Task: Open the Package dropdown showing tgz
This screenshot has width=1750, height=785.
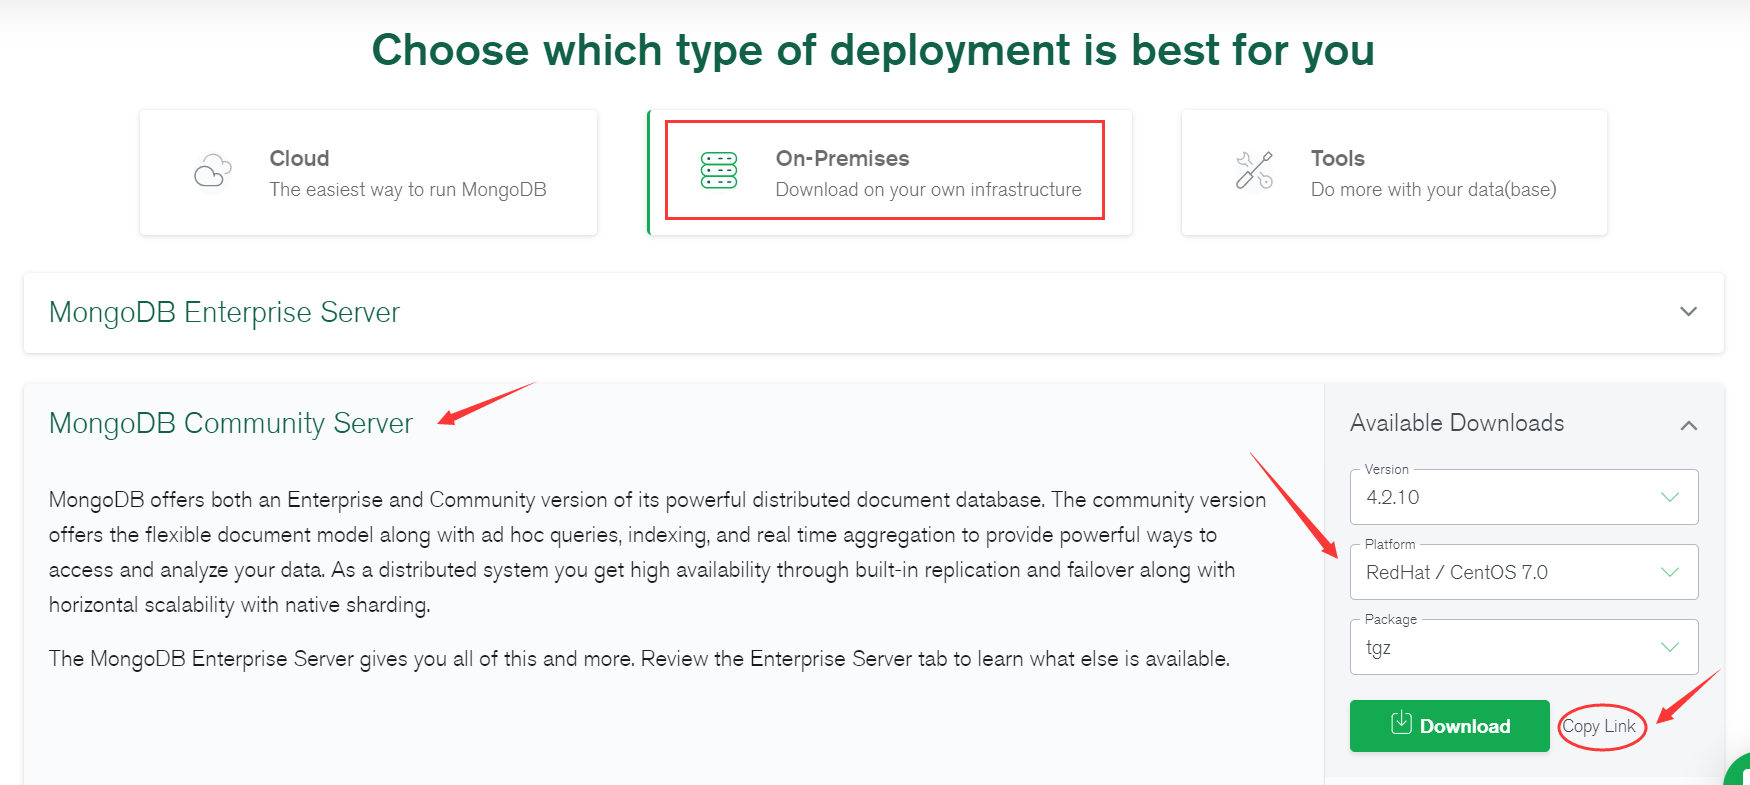Action: 1524,647
